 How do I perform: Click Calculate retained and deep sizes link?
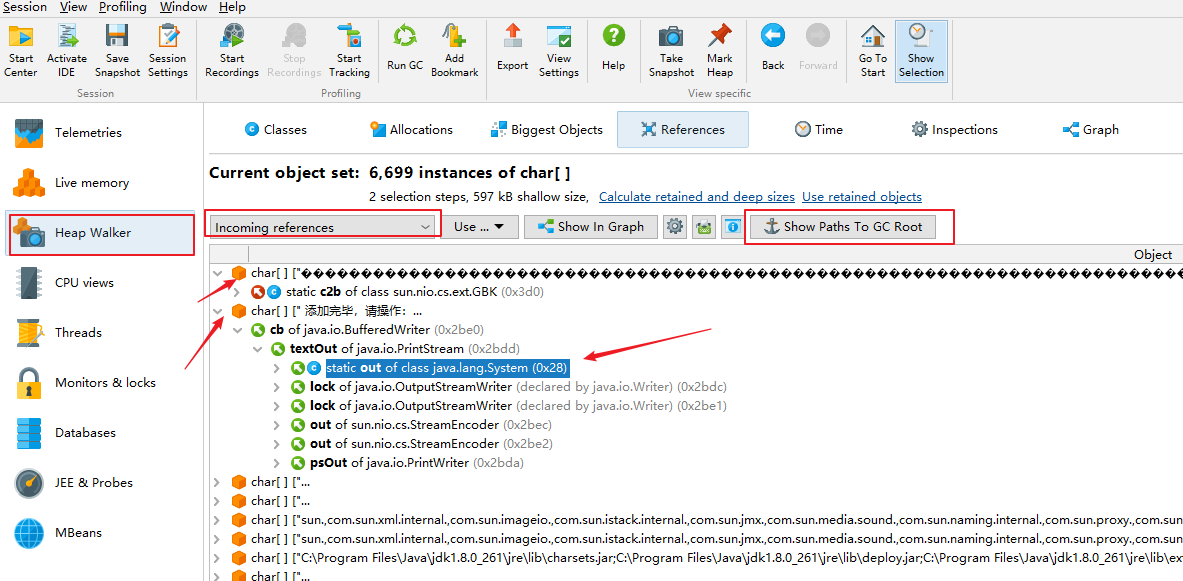pos(696,197)
